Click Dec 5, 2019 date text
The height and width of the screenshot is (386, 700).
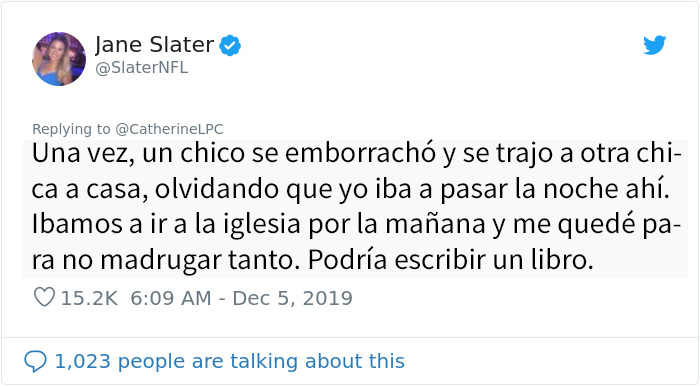(292, 298)
